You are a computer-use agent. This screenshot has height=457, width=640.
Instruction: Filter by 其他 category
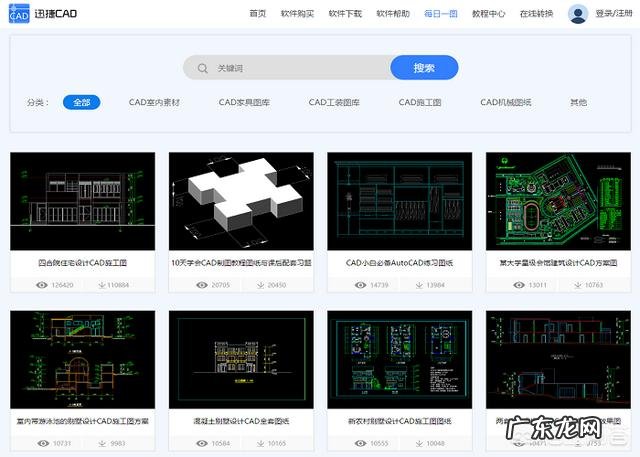pyautogui.click(x=578, y=102)
